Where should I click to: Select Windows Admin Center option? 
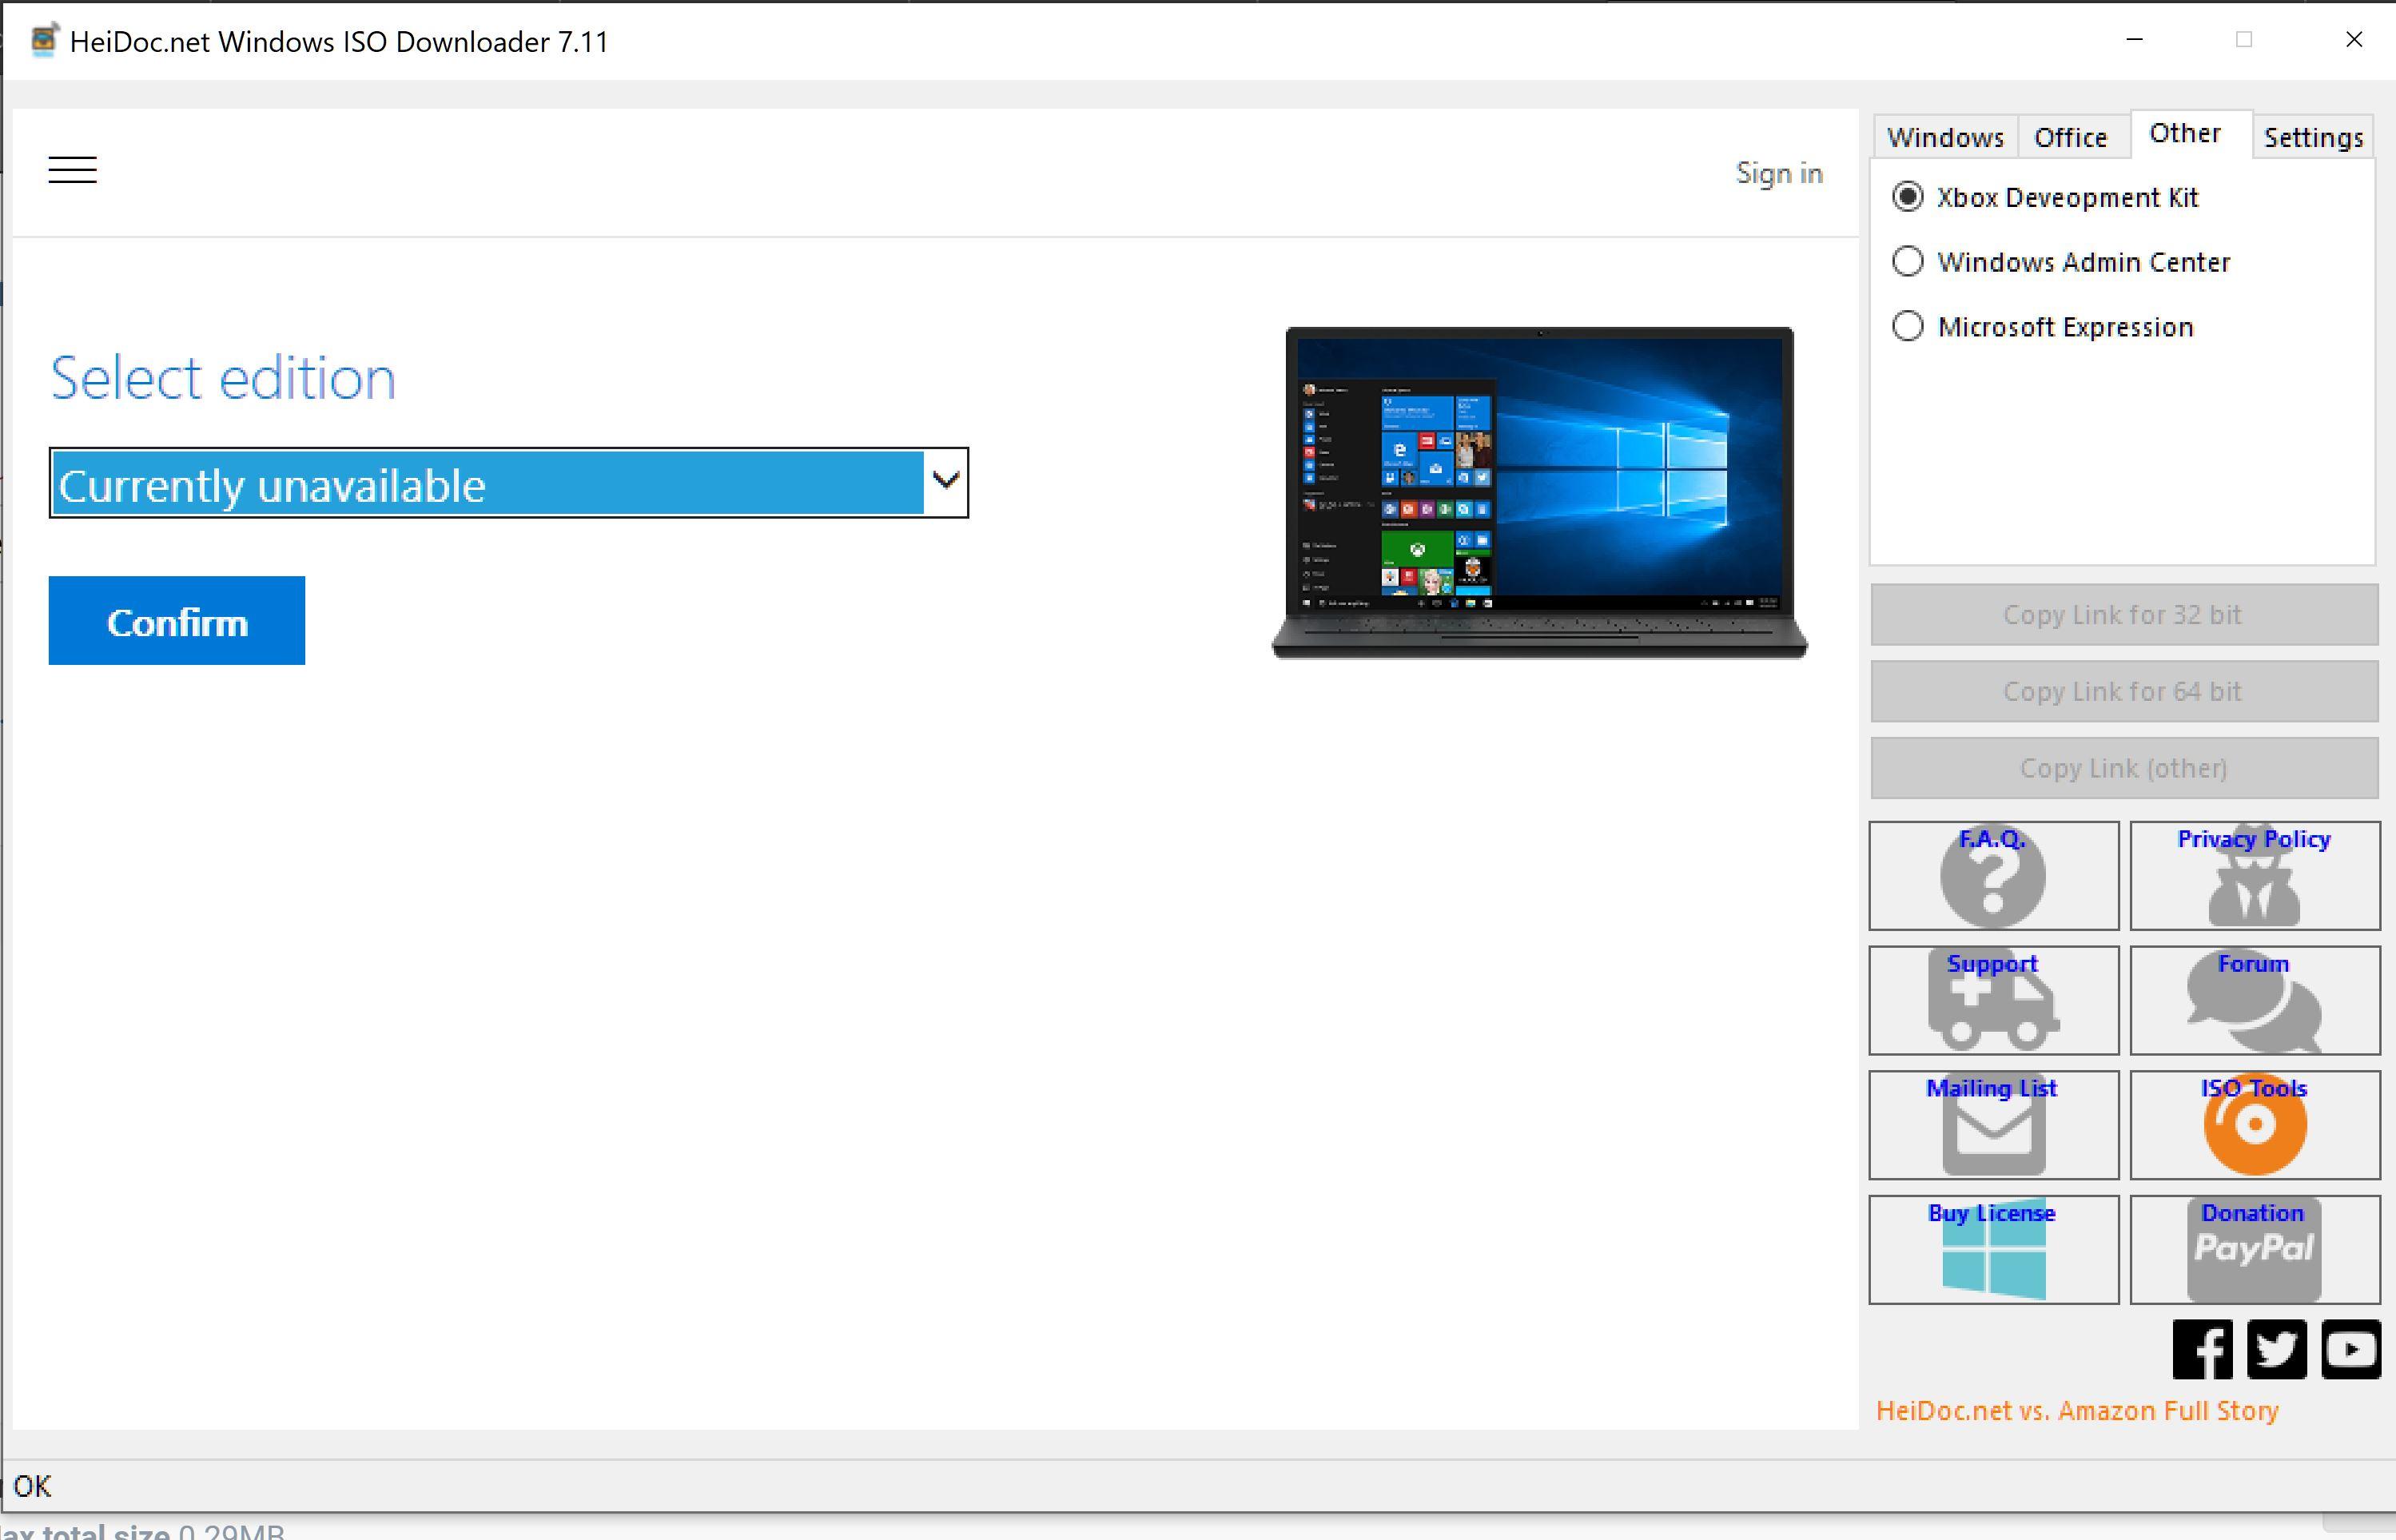[x=2060, y=262]
